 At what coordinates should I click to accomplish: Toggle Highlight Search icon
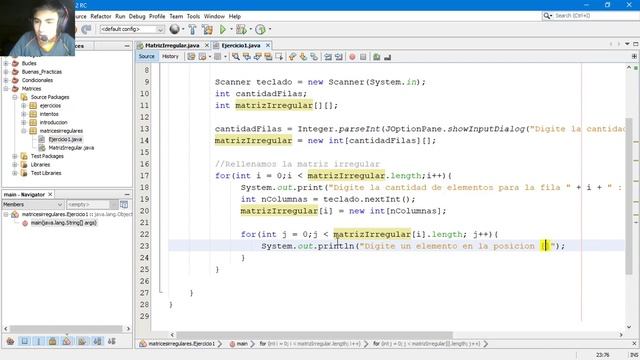click(268, 57)
